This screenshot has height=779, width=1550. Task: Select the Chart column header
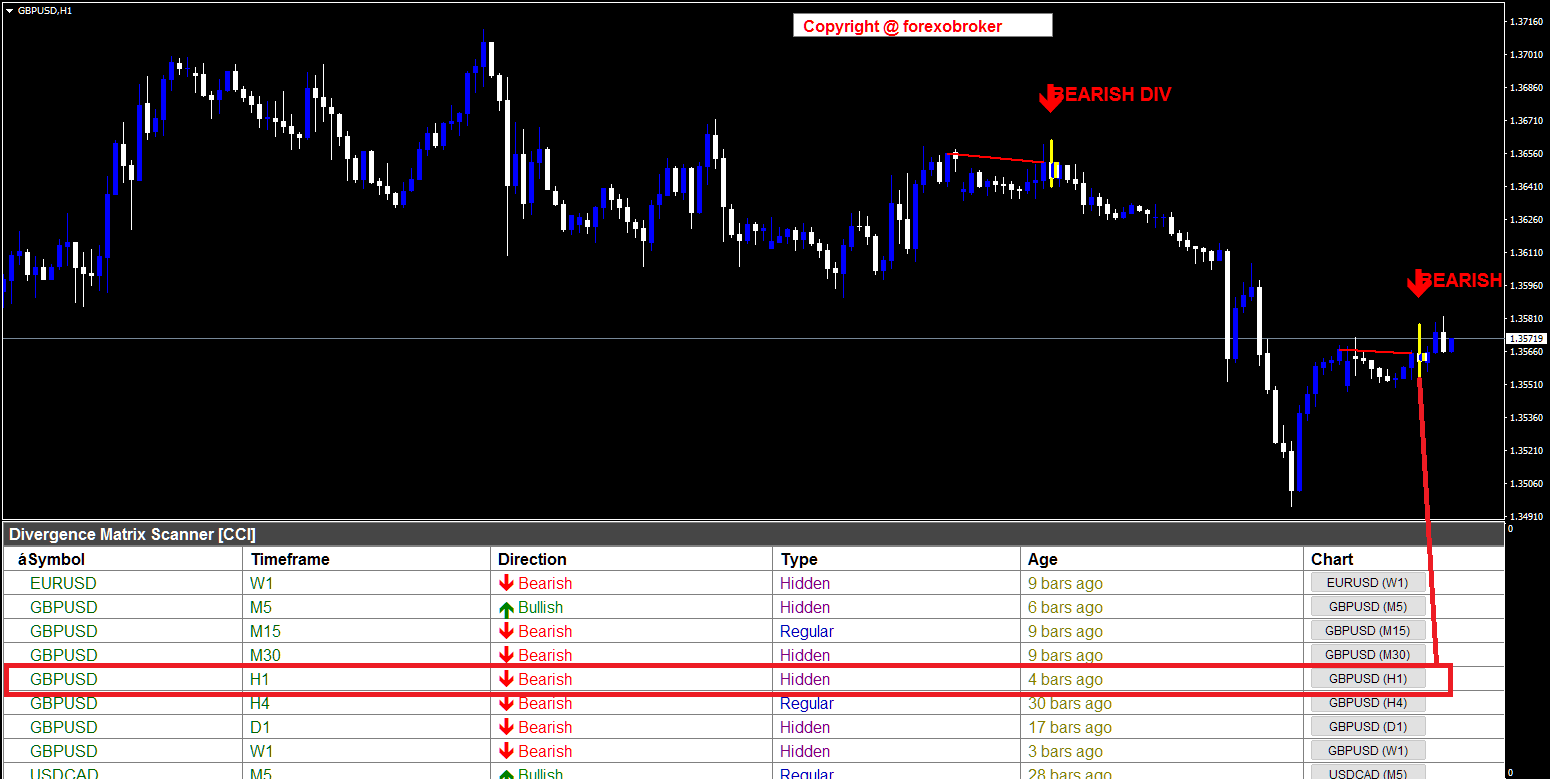point(1404,559)
